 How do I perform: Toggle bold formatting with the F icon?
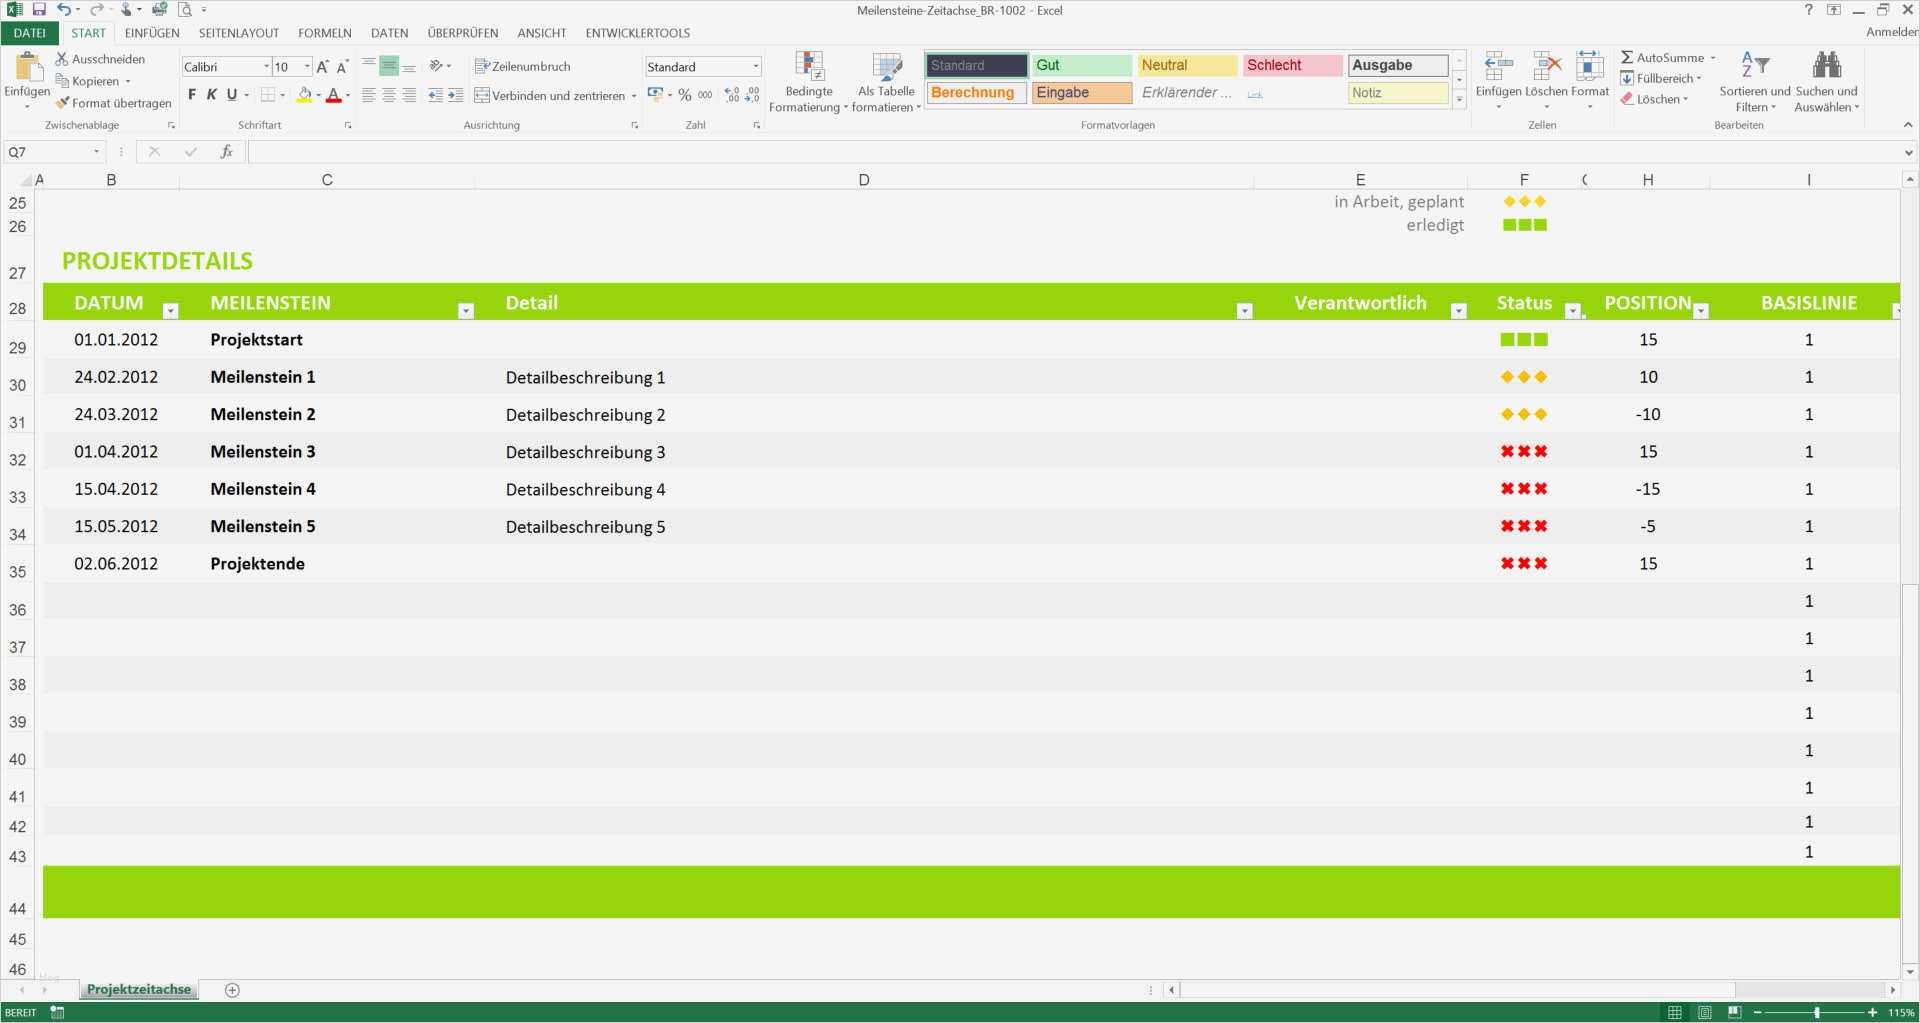coord(192,95)
